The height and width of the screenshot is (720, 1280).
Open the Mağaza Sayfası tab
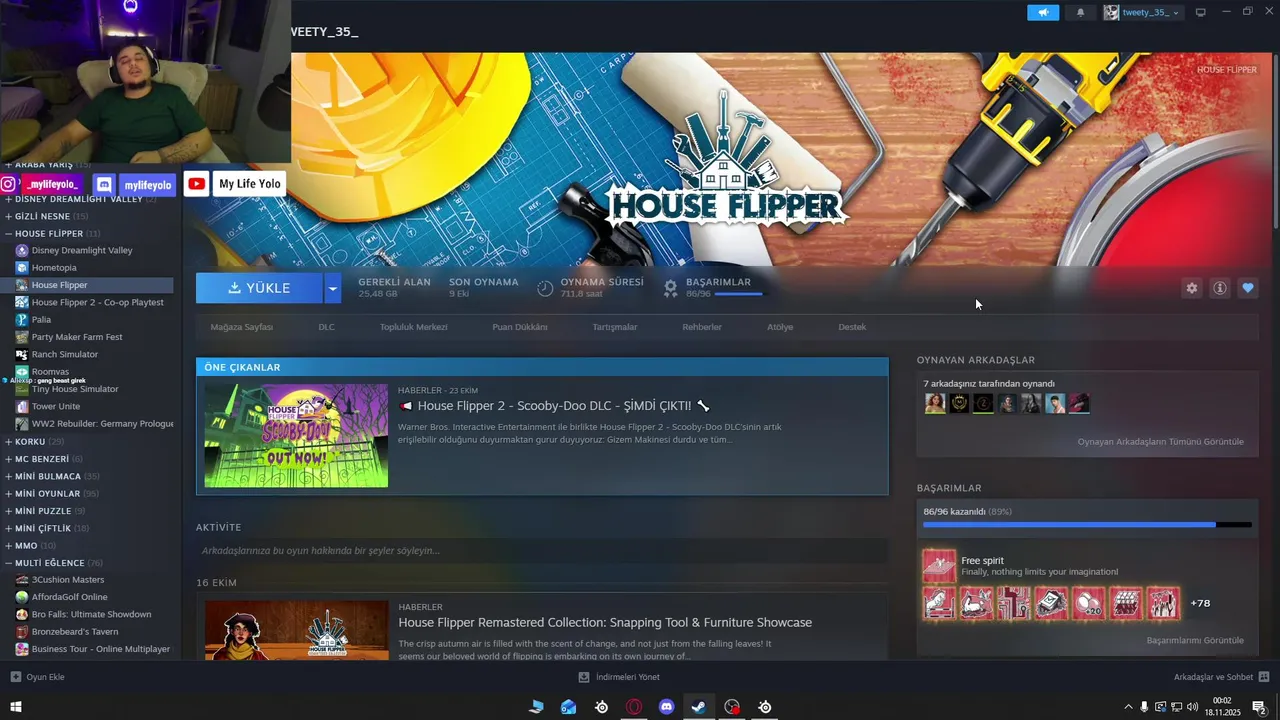pyautogui.click(x=241, y=327)
